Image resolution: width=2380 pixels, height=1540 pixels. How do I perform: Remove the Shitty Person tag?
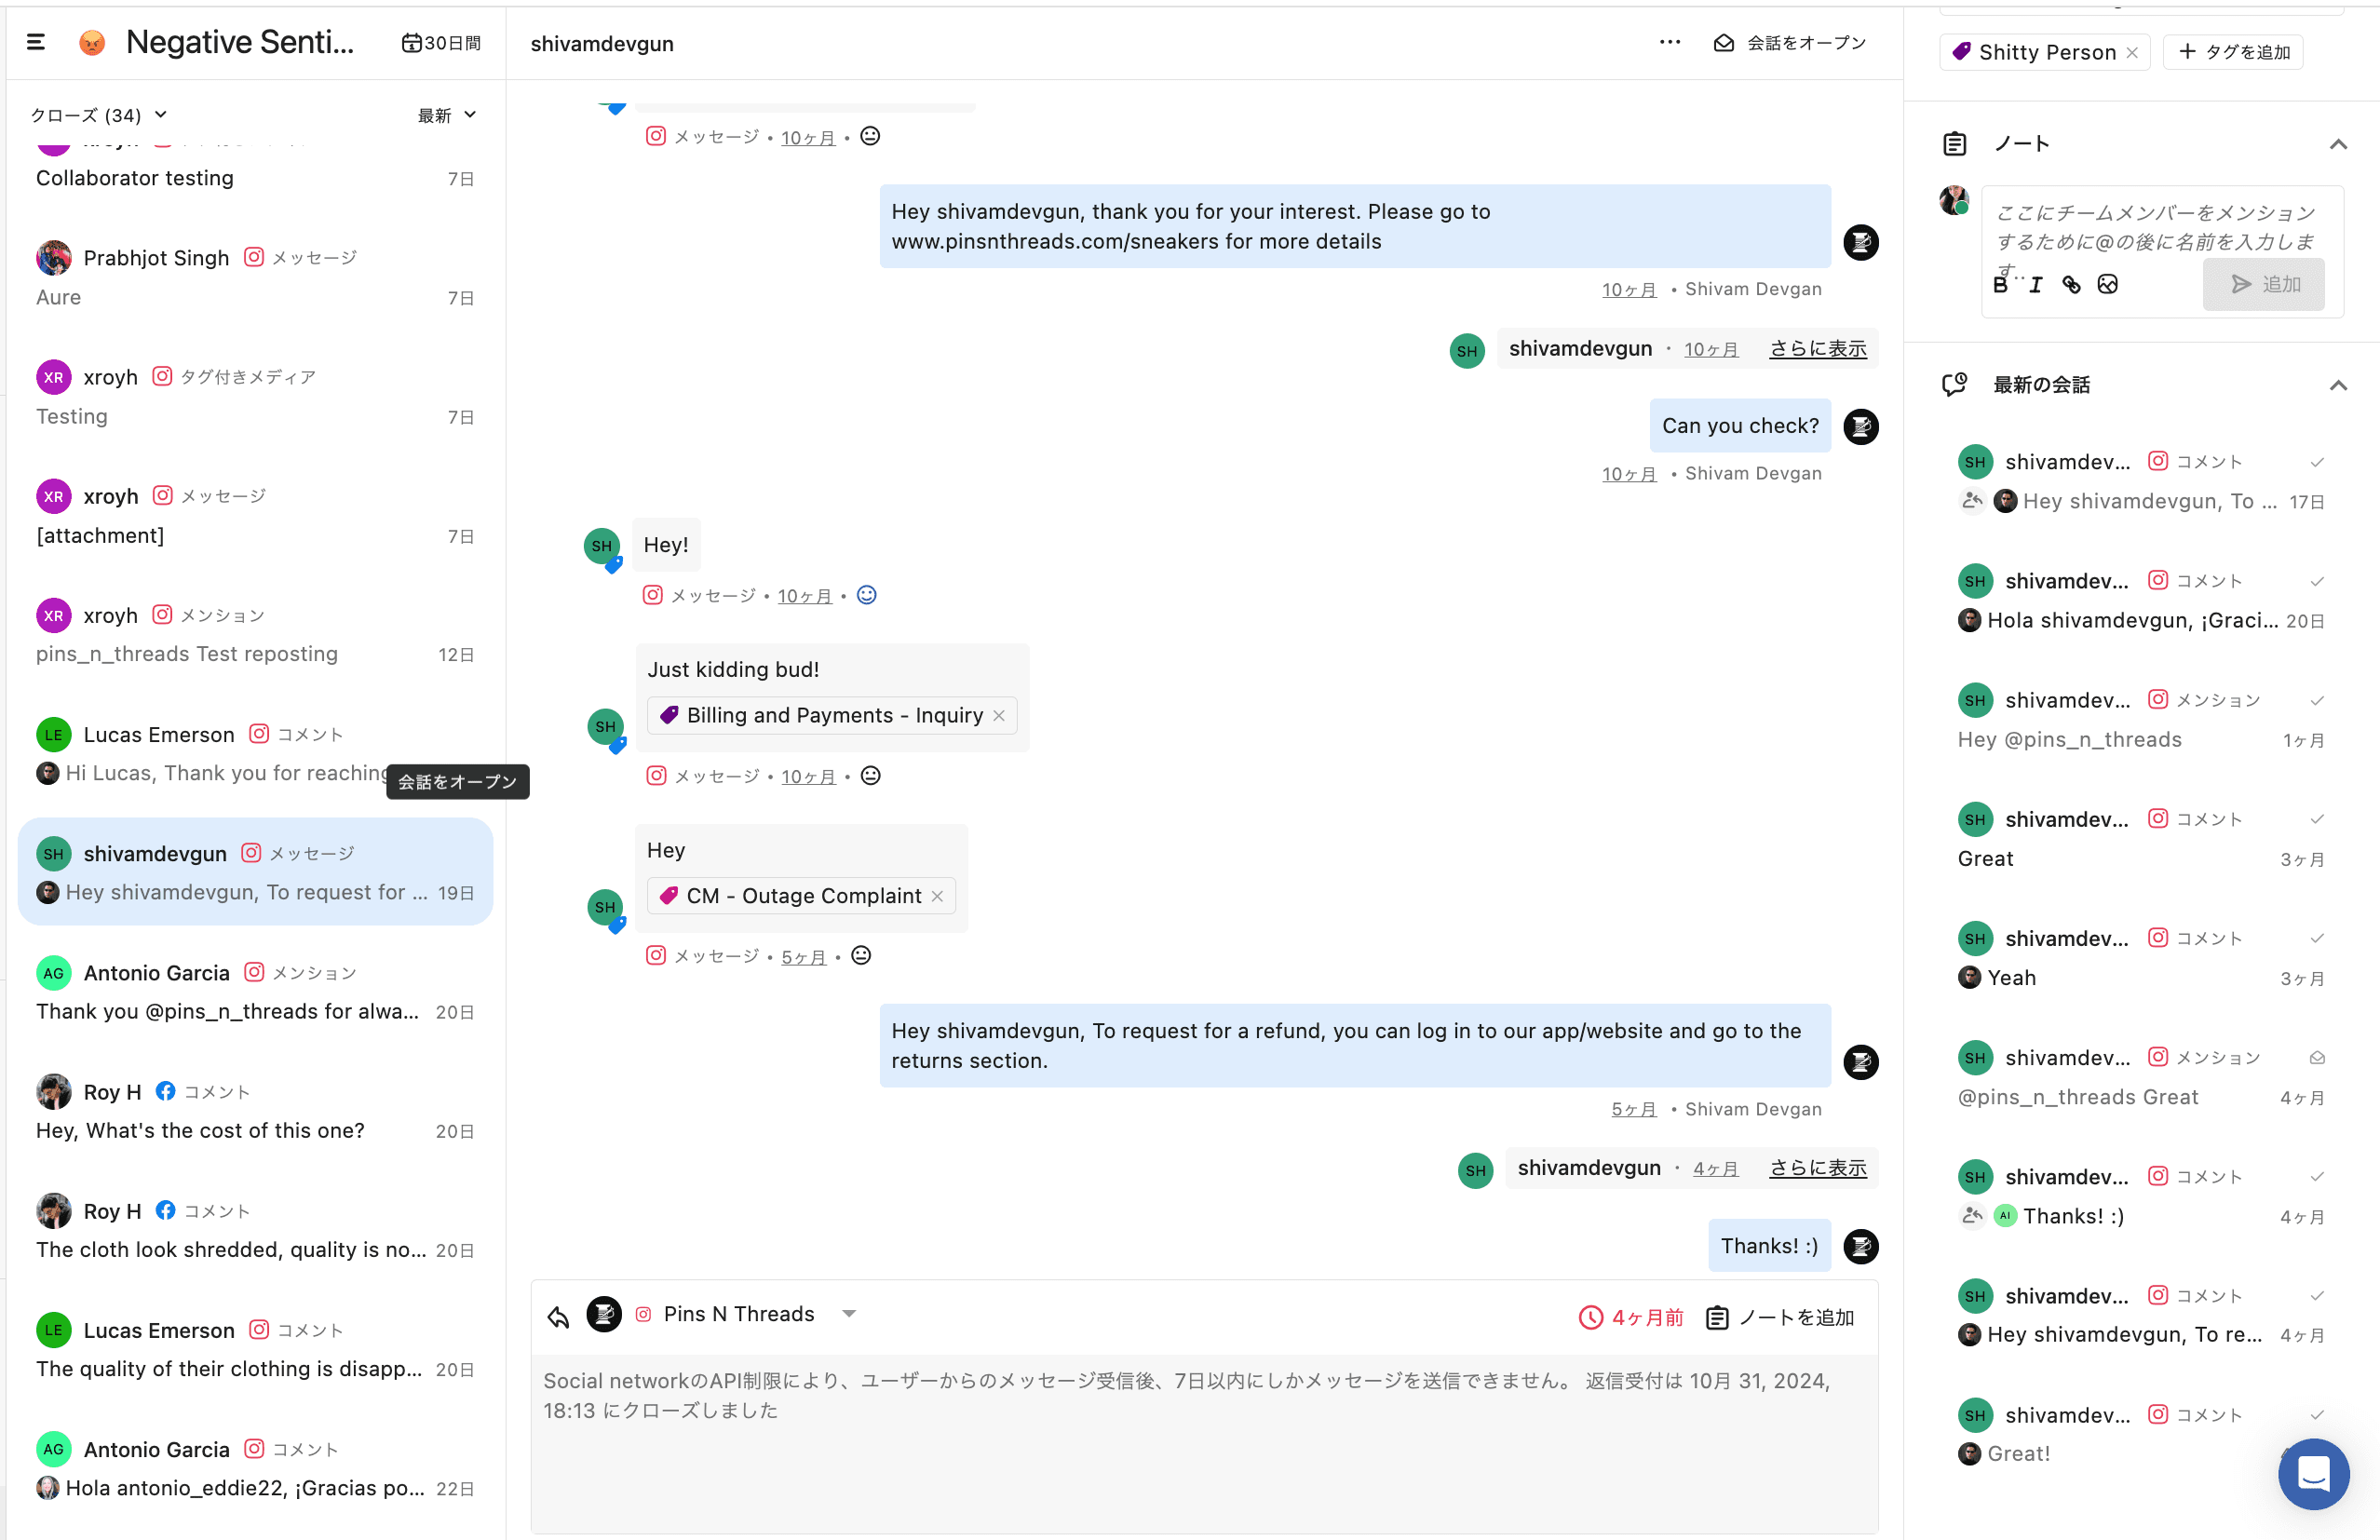(x=2132, y=53)
